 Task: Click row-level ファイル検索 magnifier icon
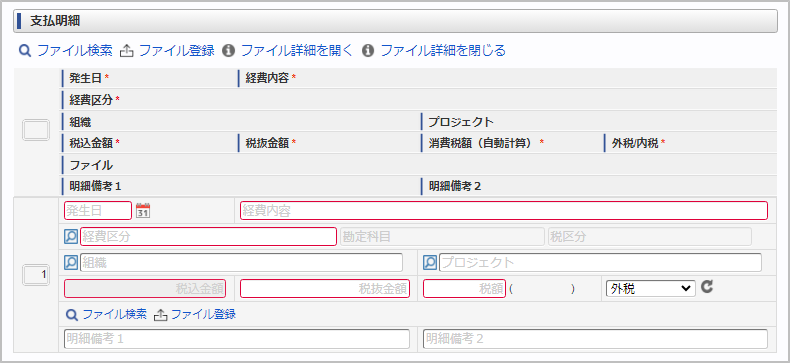(73, 315)
